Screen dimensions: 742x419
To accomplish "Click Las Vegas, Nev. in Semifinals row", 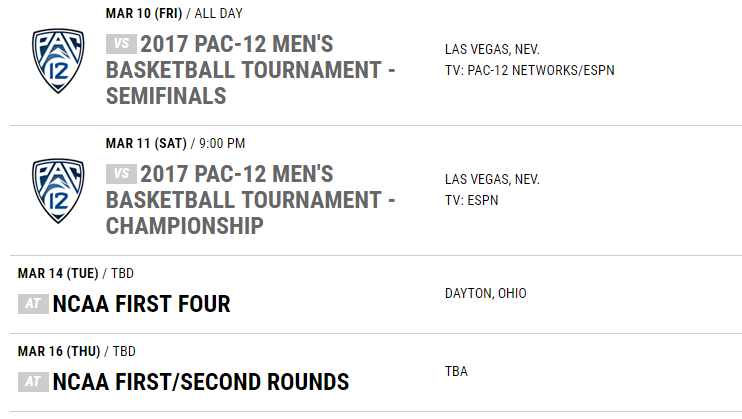I will [492, 49].
